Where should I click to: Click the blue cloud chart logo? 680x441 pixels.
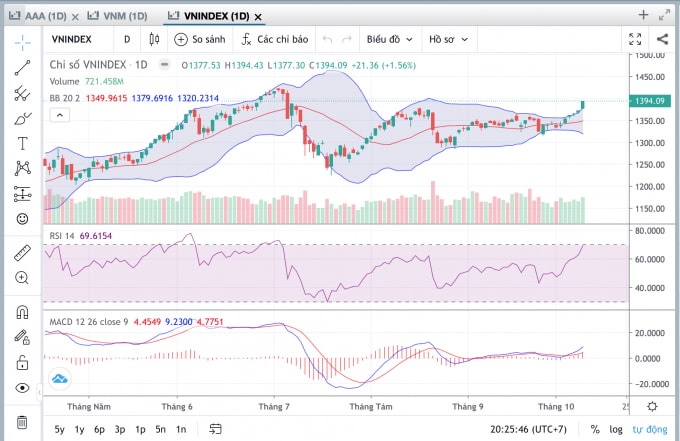point(59,379)
